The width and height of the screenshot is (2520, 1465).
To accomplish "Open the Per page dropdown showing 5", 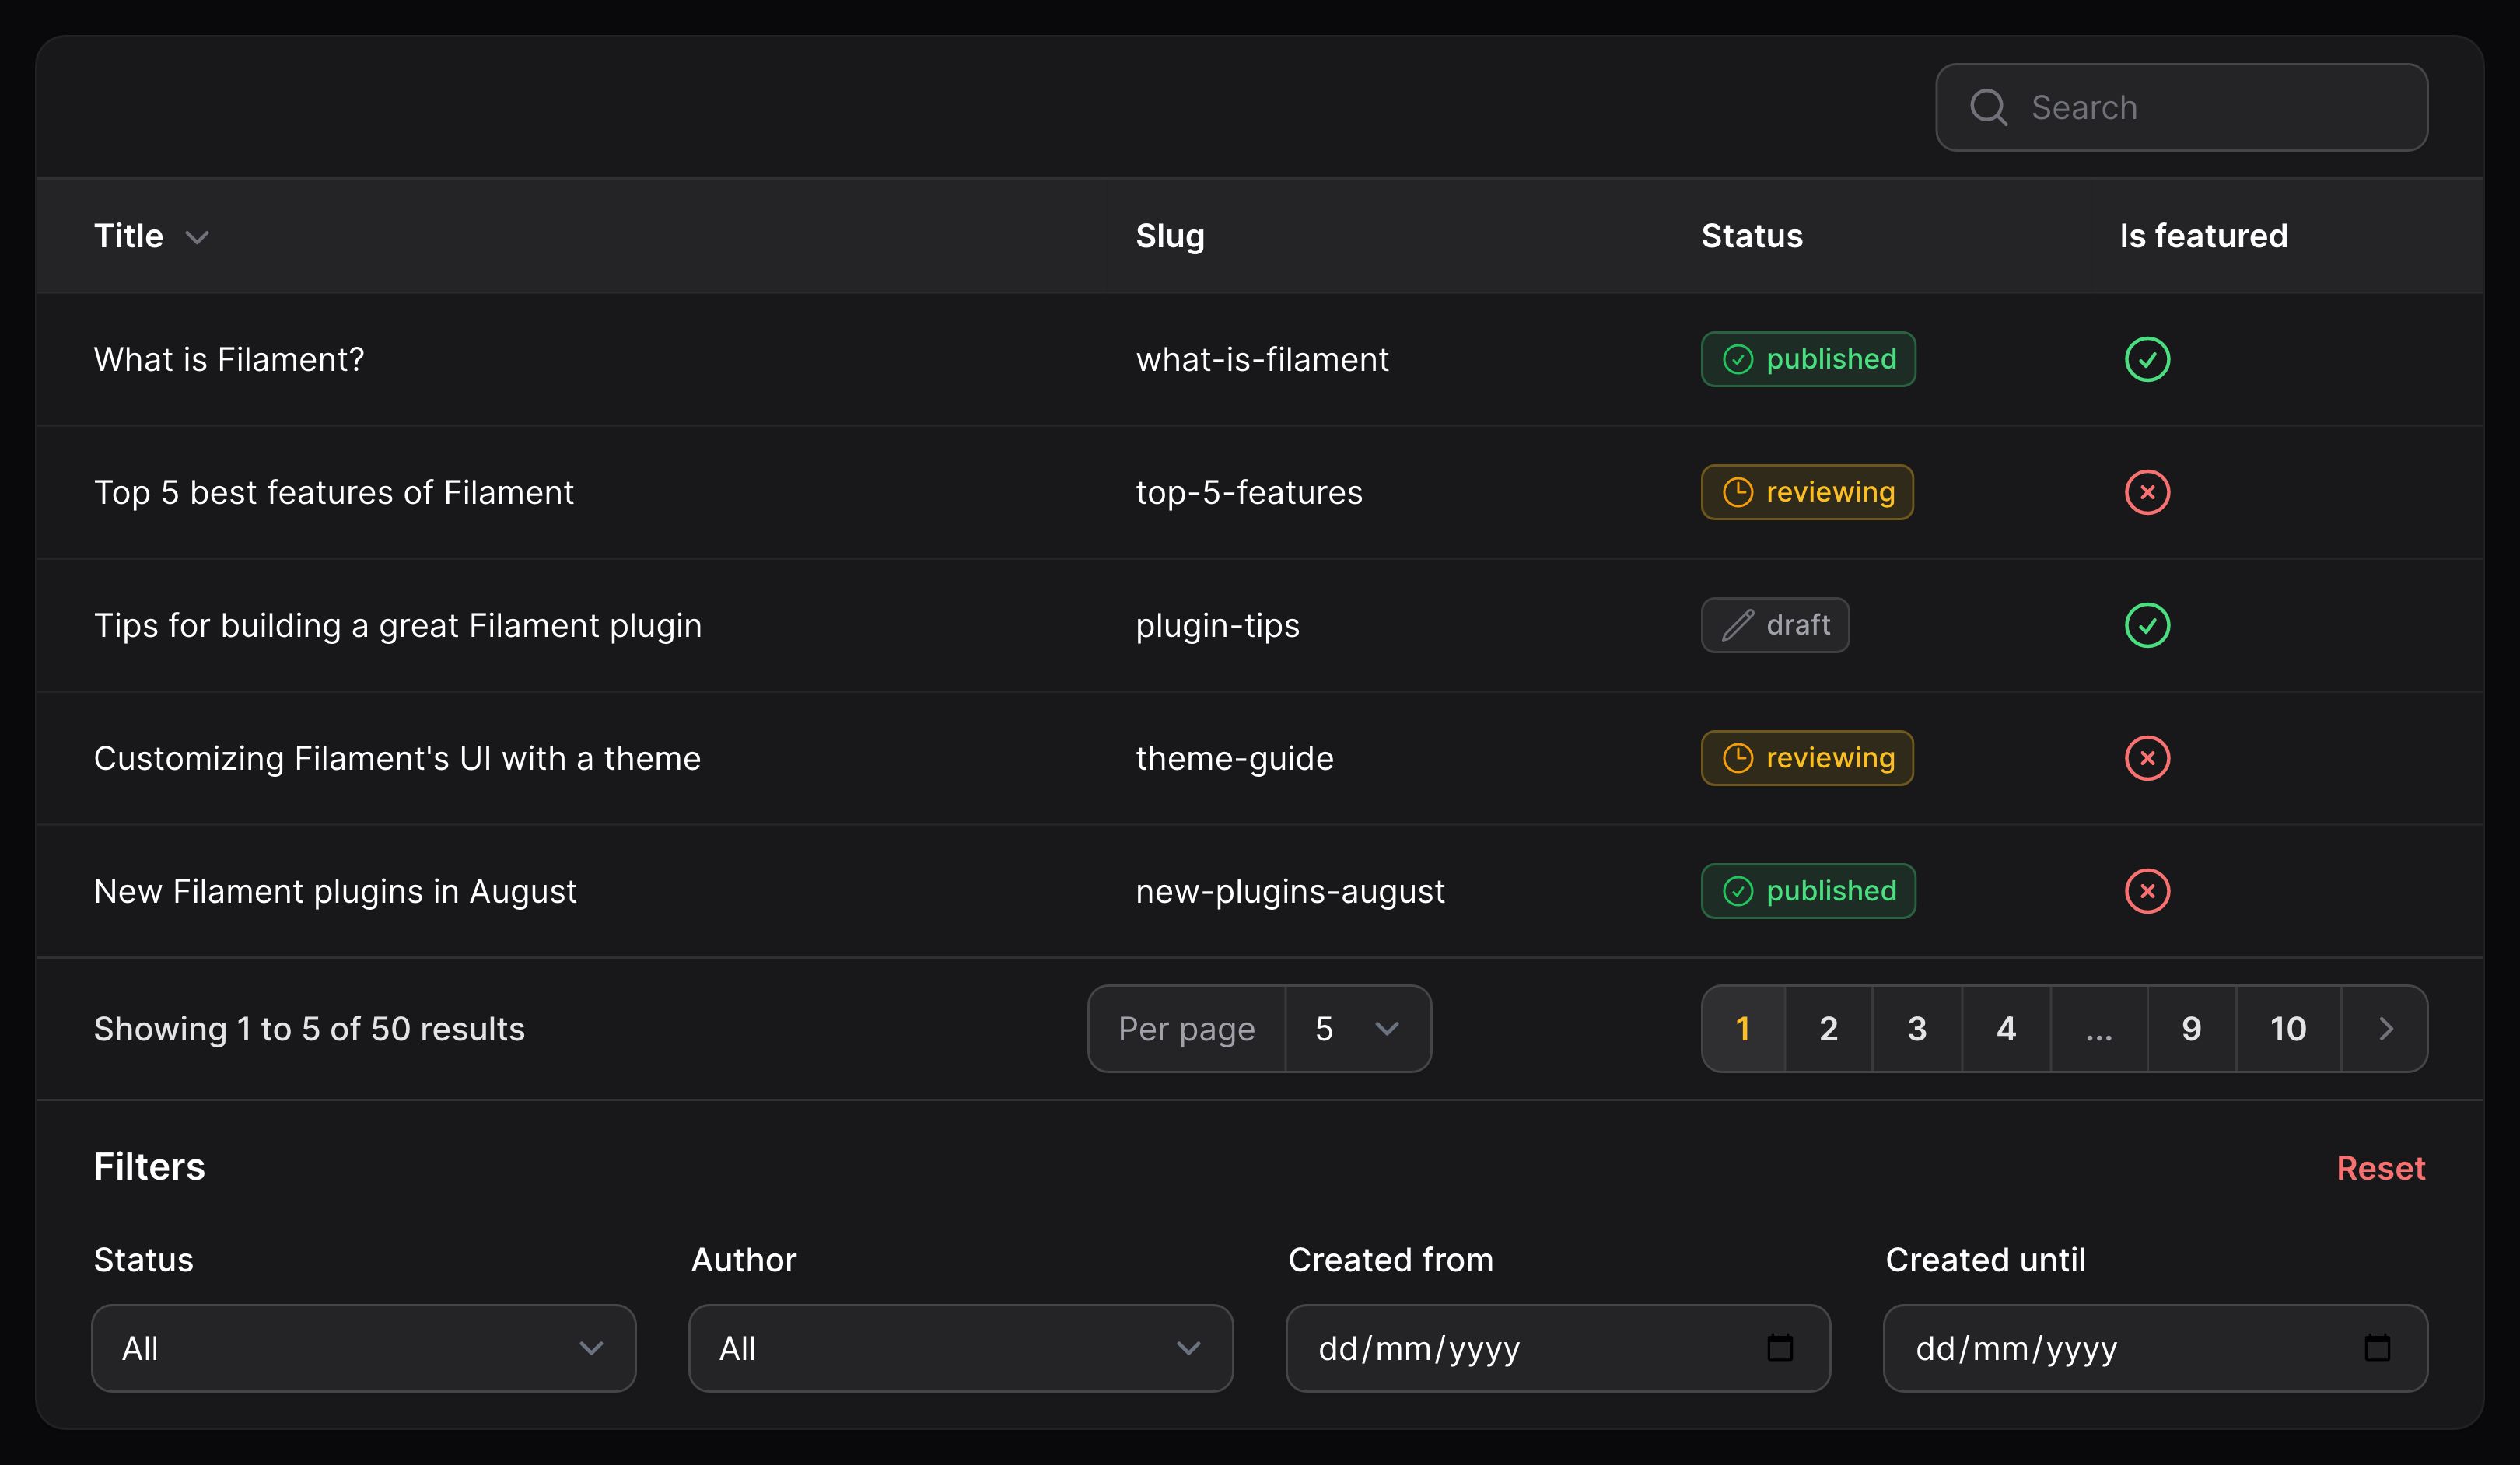I will pyautogui.click(x=1357, y=1029).
